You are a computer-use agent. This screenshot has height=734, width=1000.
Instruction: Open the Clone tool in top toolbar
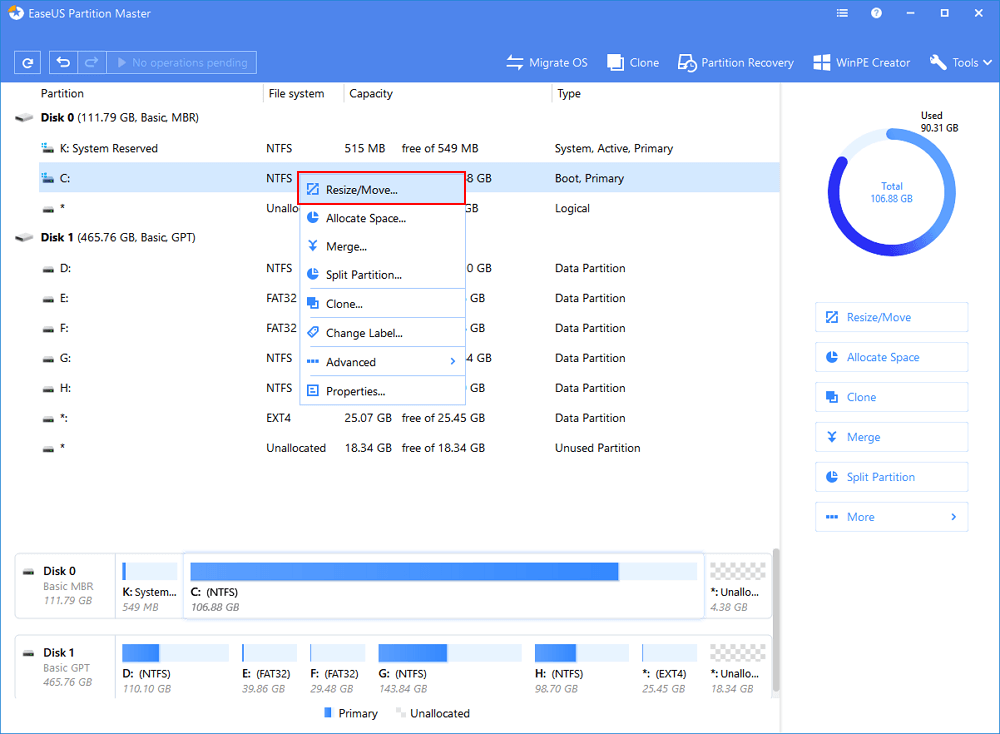pyautogui.click(x=633, y=62)
